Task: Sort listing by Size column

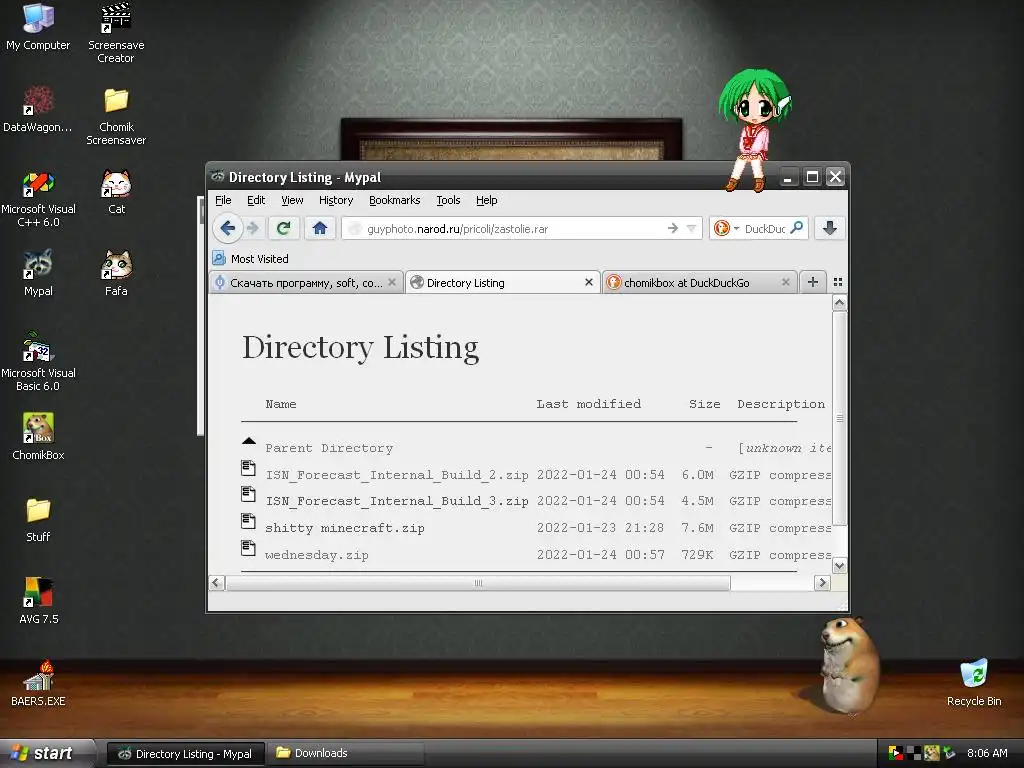Action: click(705, 404)
